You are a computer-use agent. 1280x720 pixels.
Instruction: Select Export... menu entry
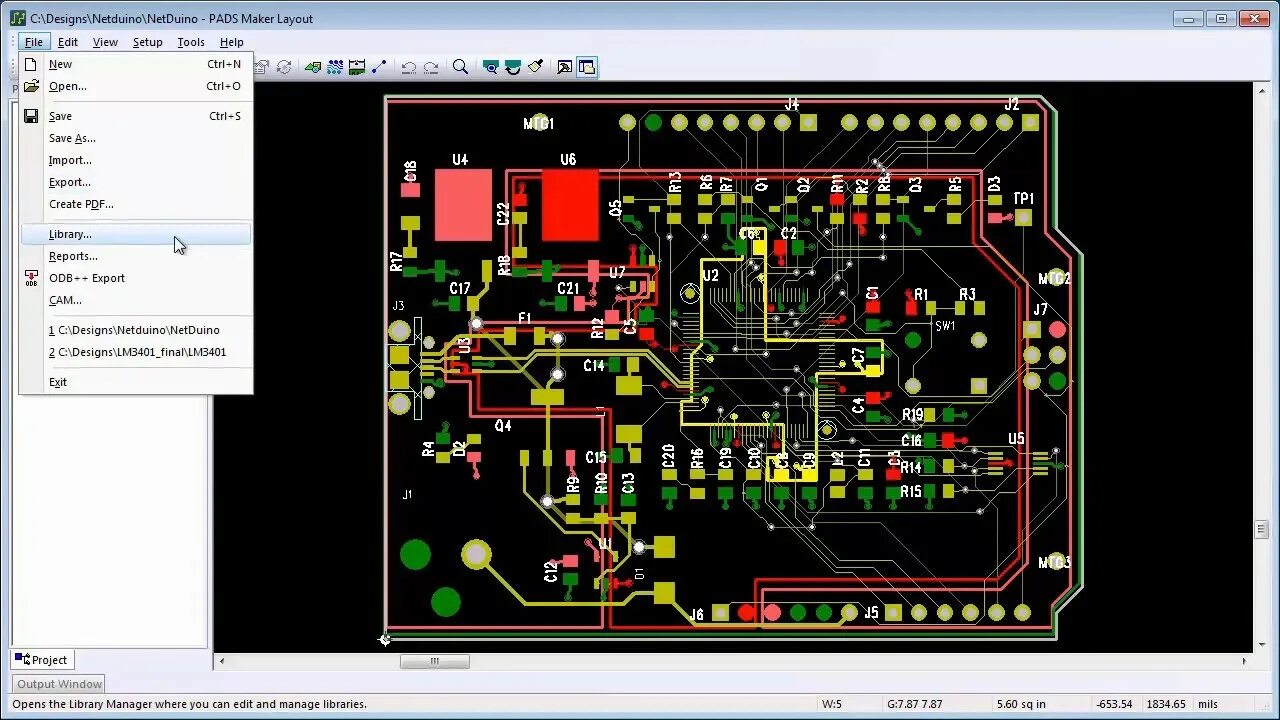point(135,182)
